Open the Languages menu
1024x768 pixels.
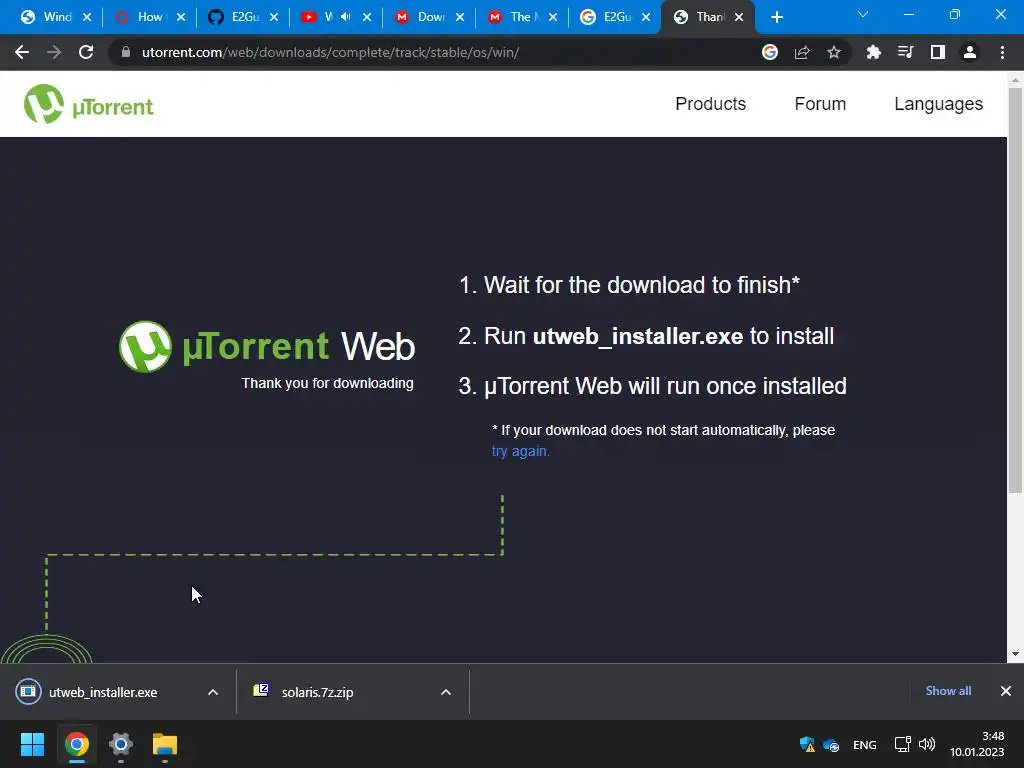(938, 104)
